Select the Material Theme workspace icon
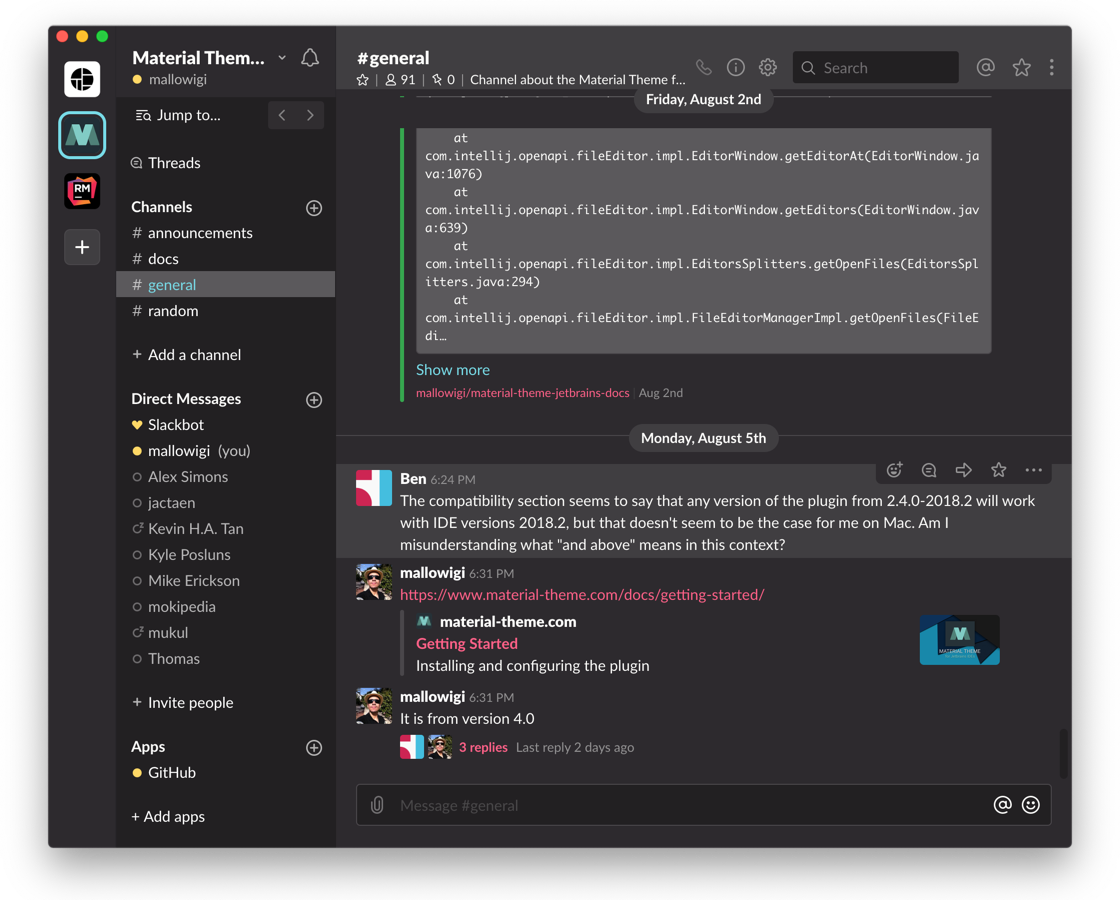The image size is (1120, 900). (82, 135)
